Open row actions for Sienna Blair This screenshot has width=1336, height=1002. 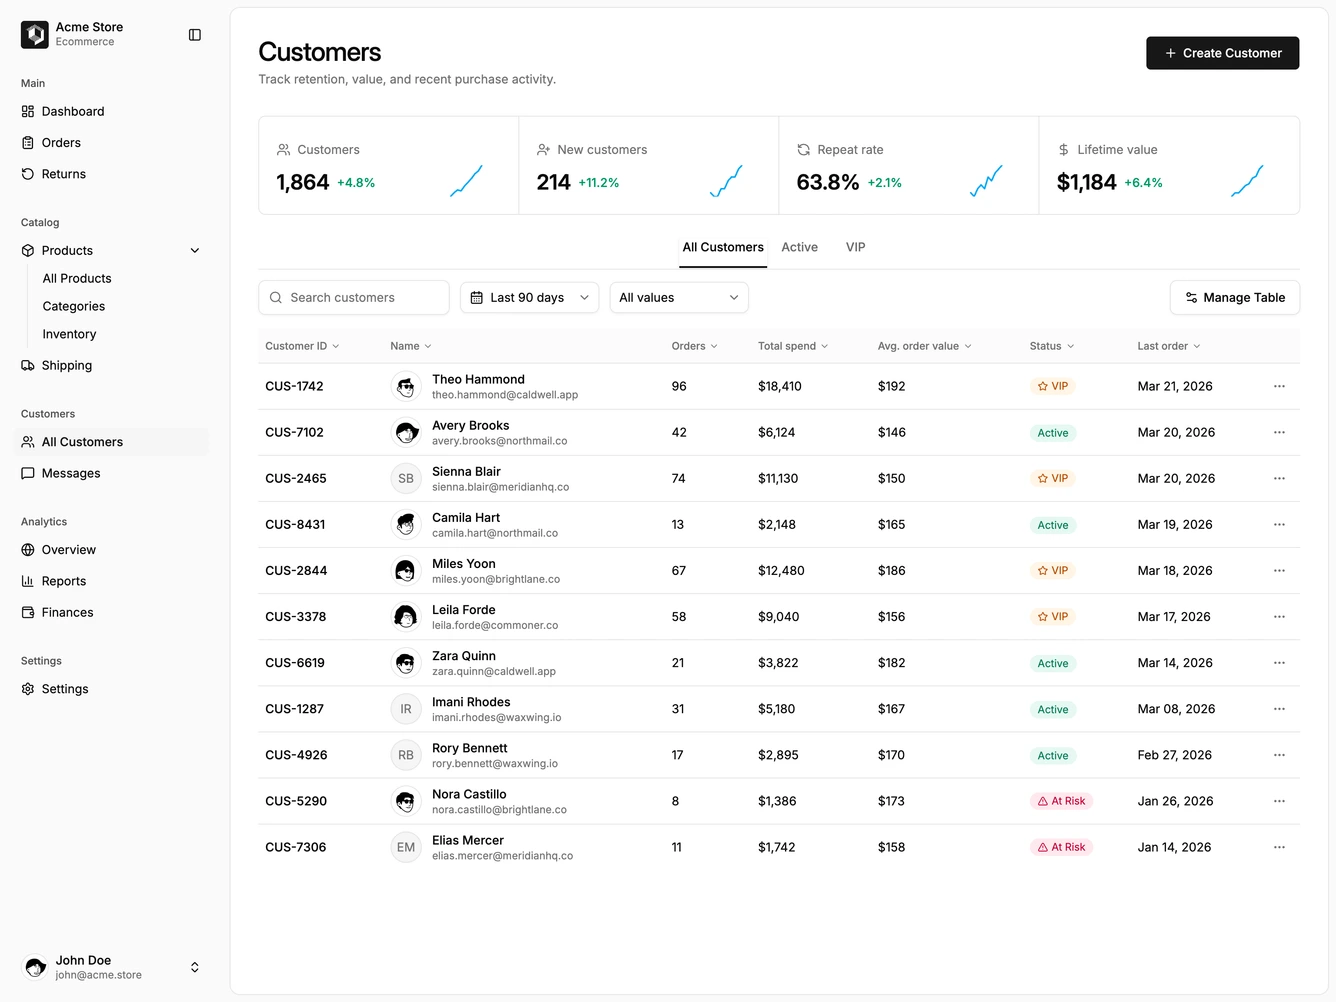coord(1279,478)
